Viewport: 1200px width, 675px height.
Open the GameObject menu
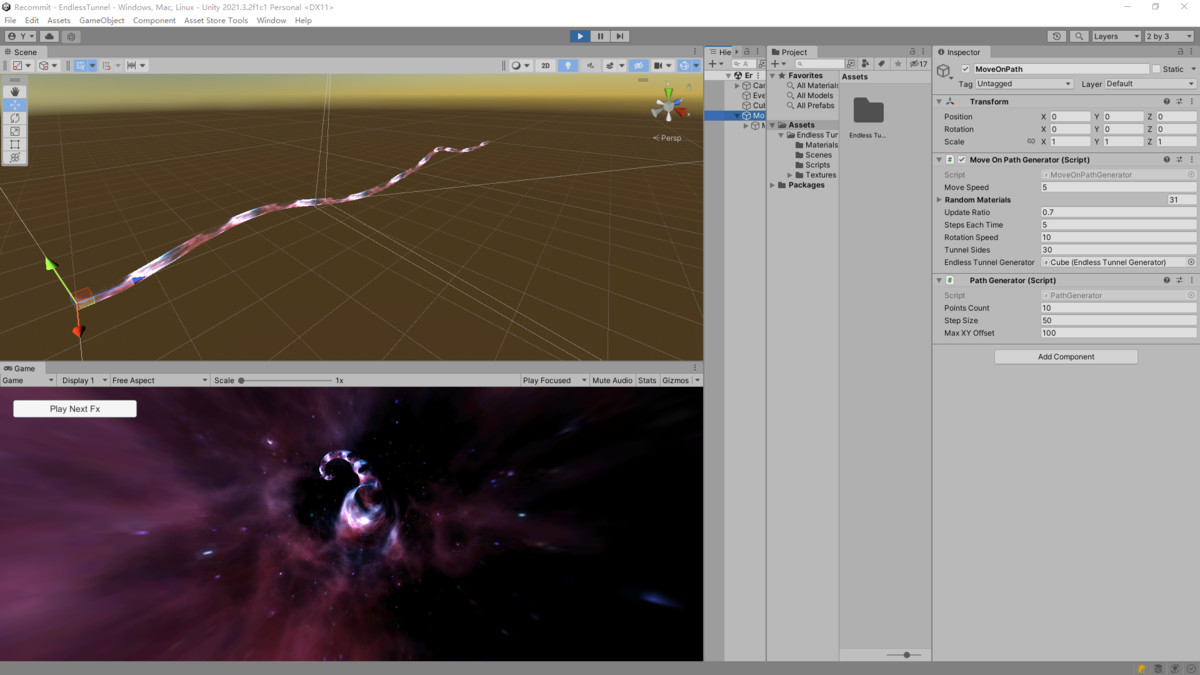click(101, 20)
